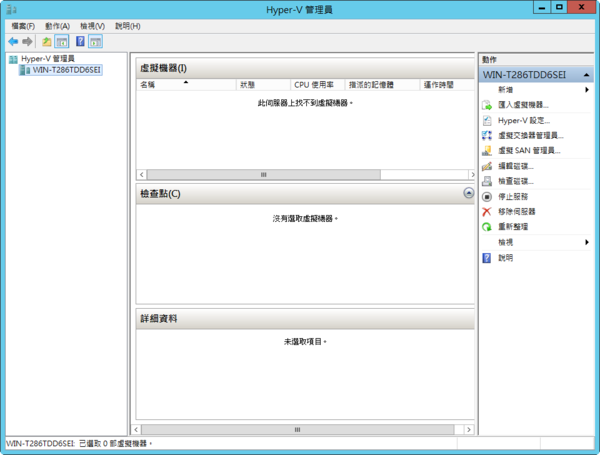Collapse the 檢查點(C) panel
This screenshot has height=455, width=600.
point(468,193)
